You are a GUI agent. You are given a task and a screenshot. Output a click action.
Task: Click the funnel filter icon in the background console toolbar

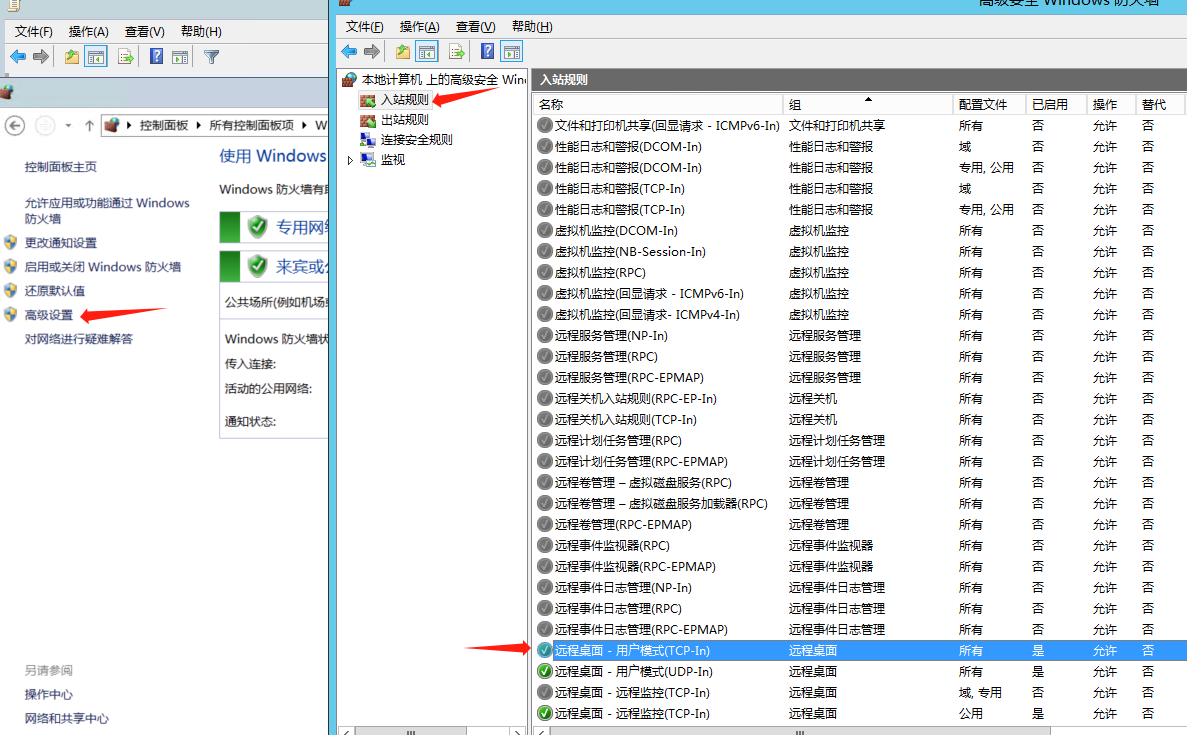pos(211,57)
